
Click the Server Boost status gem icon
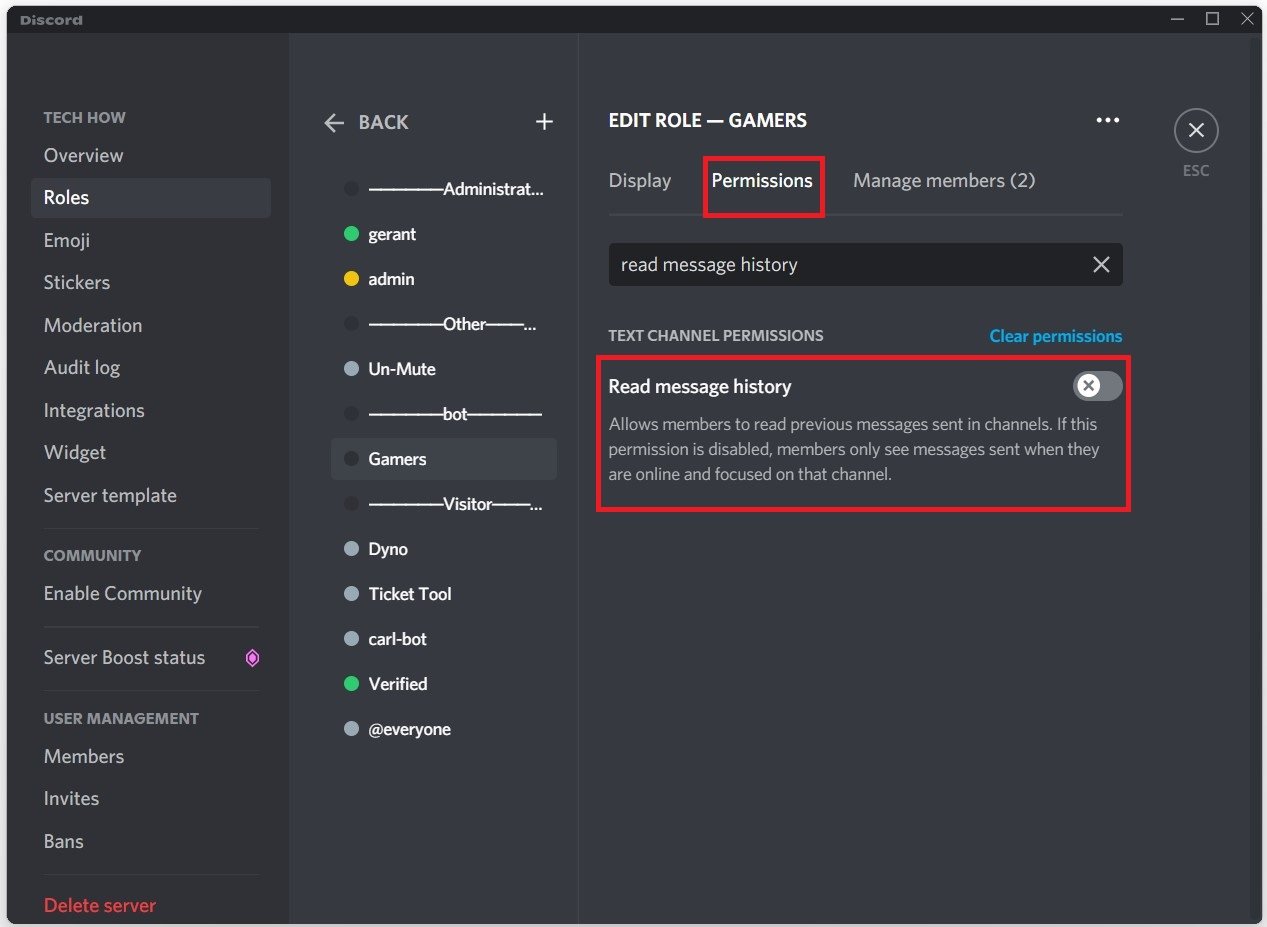tap(252, 658)
